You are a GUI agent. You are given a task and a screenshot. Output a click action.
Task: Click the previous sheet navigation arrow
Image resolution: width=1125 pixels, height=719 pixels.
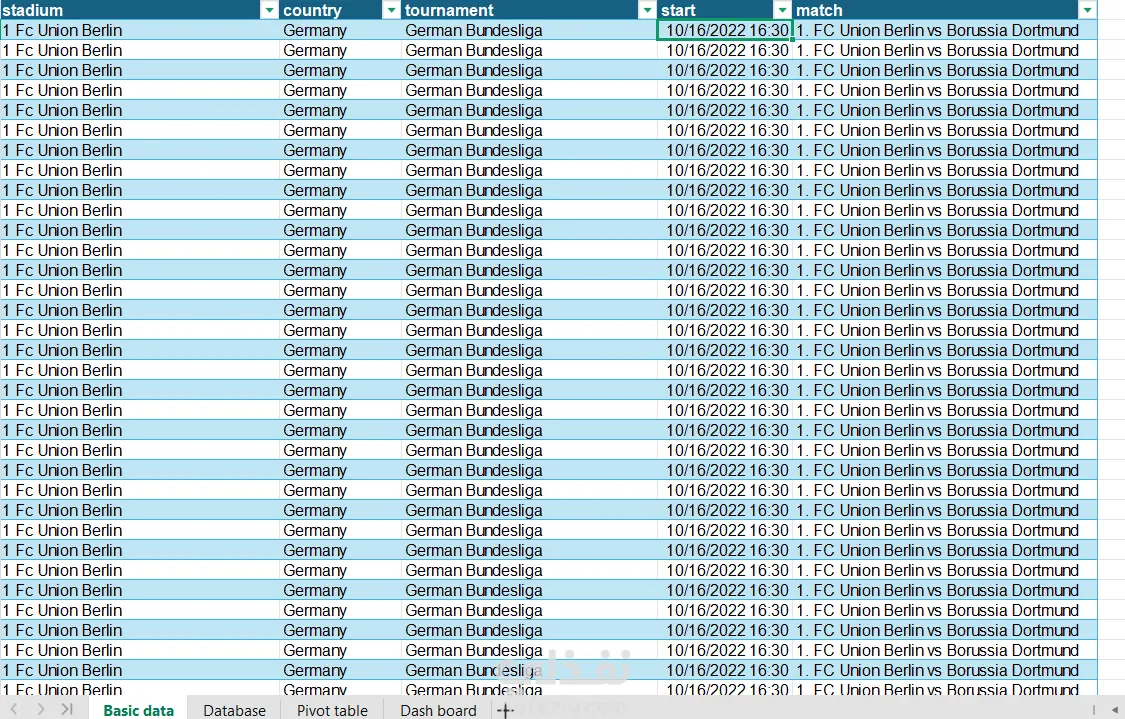pyautogui.click(x=14, y=710)
